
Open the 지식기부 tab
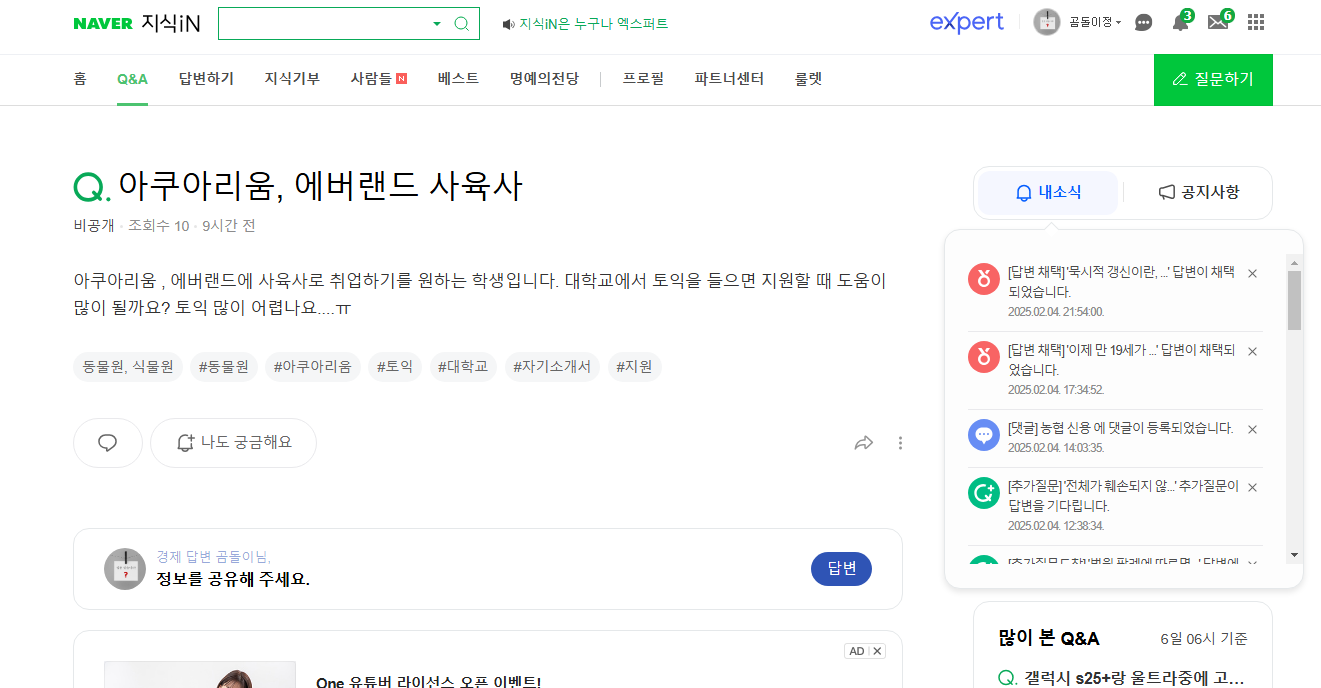pos(292,79)
